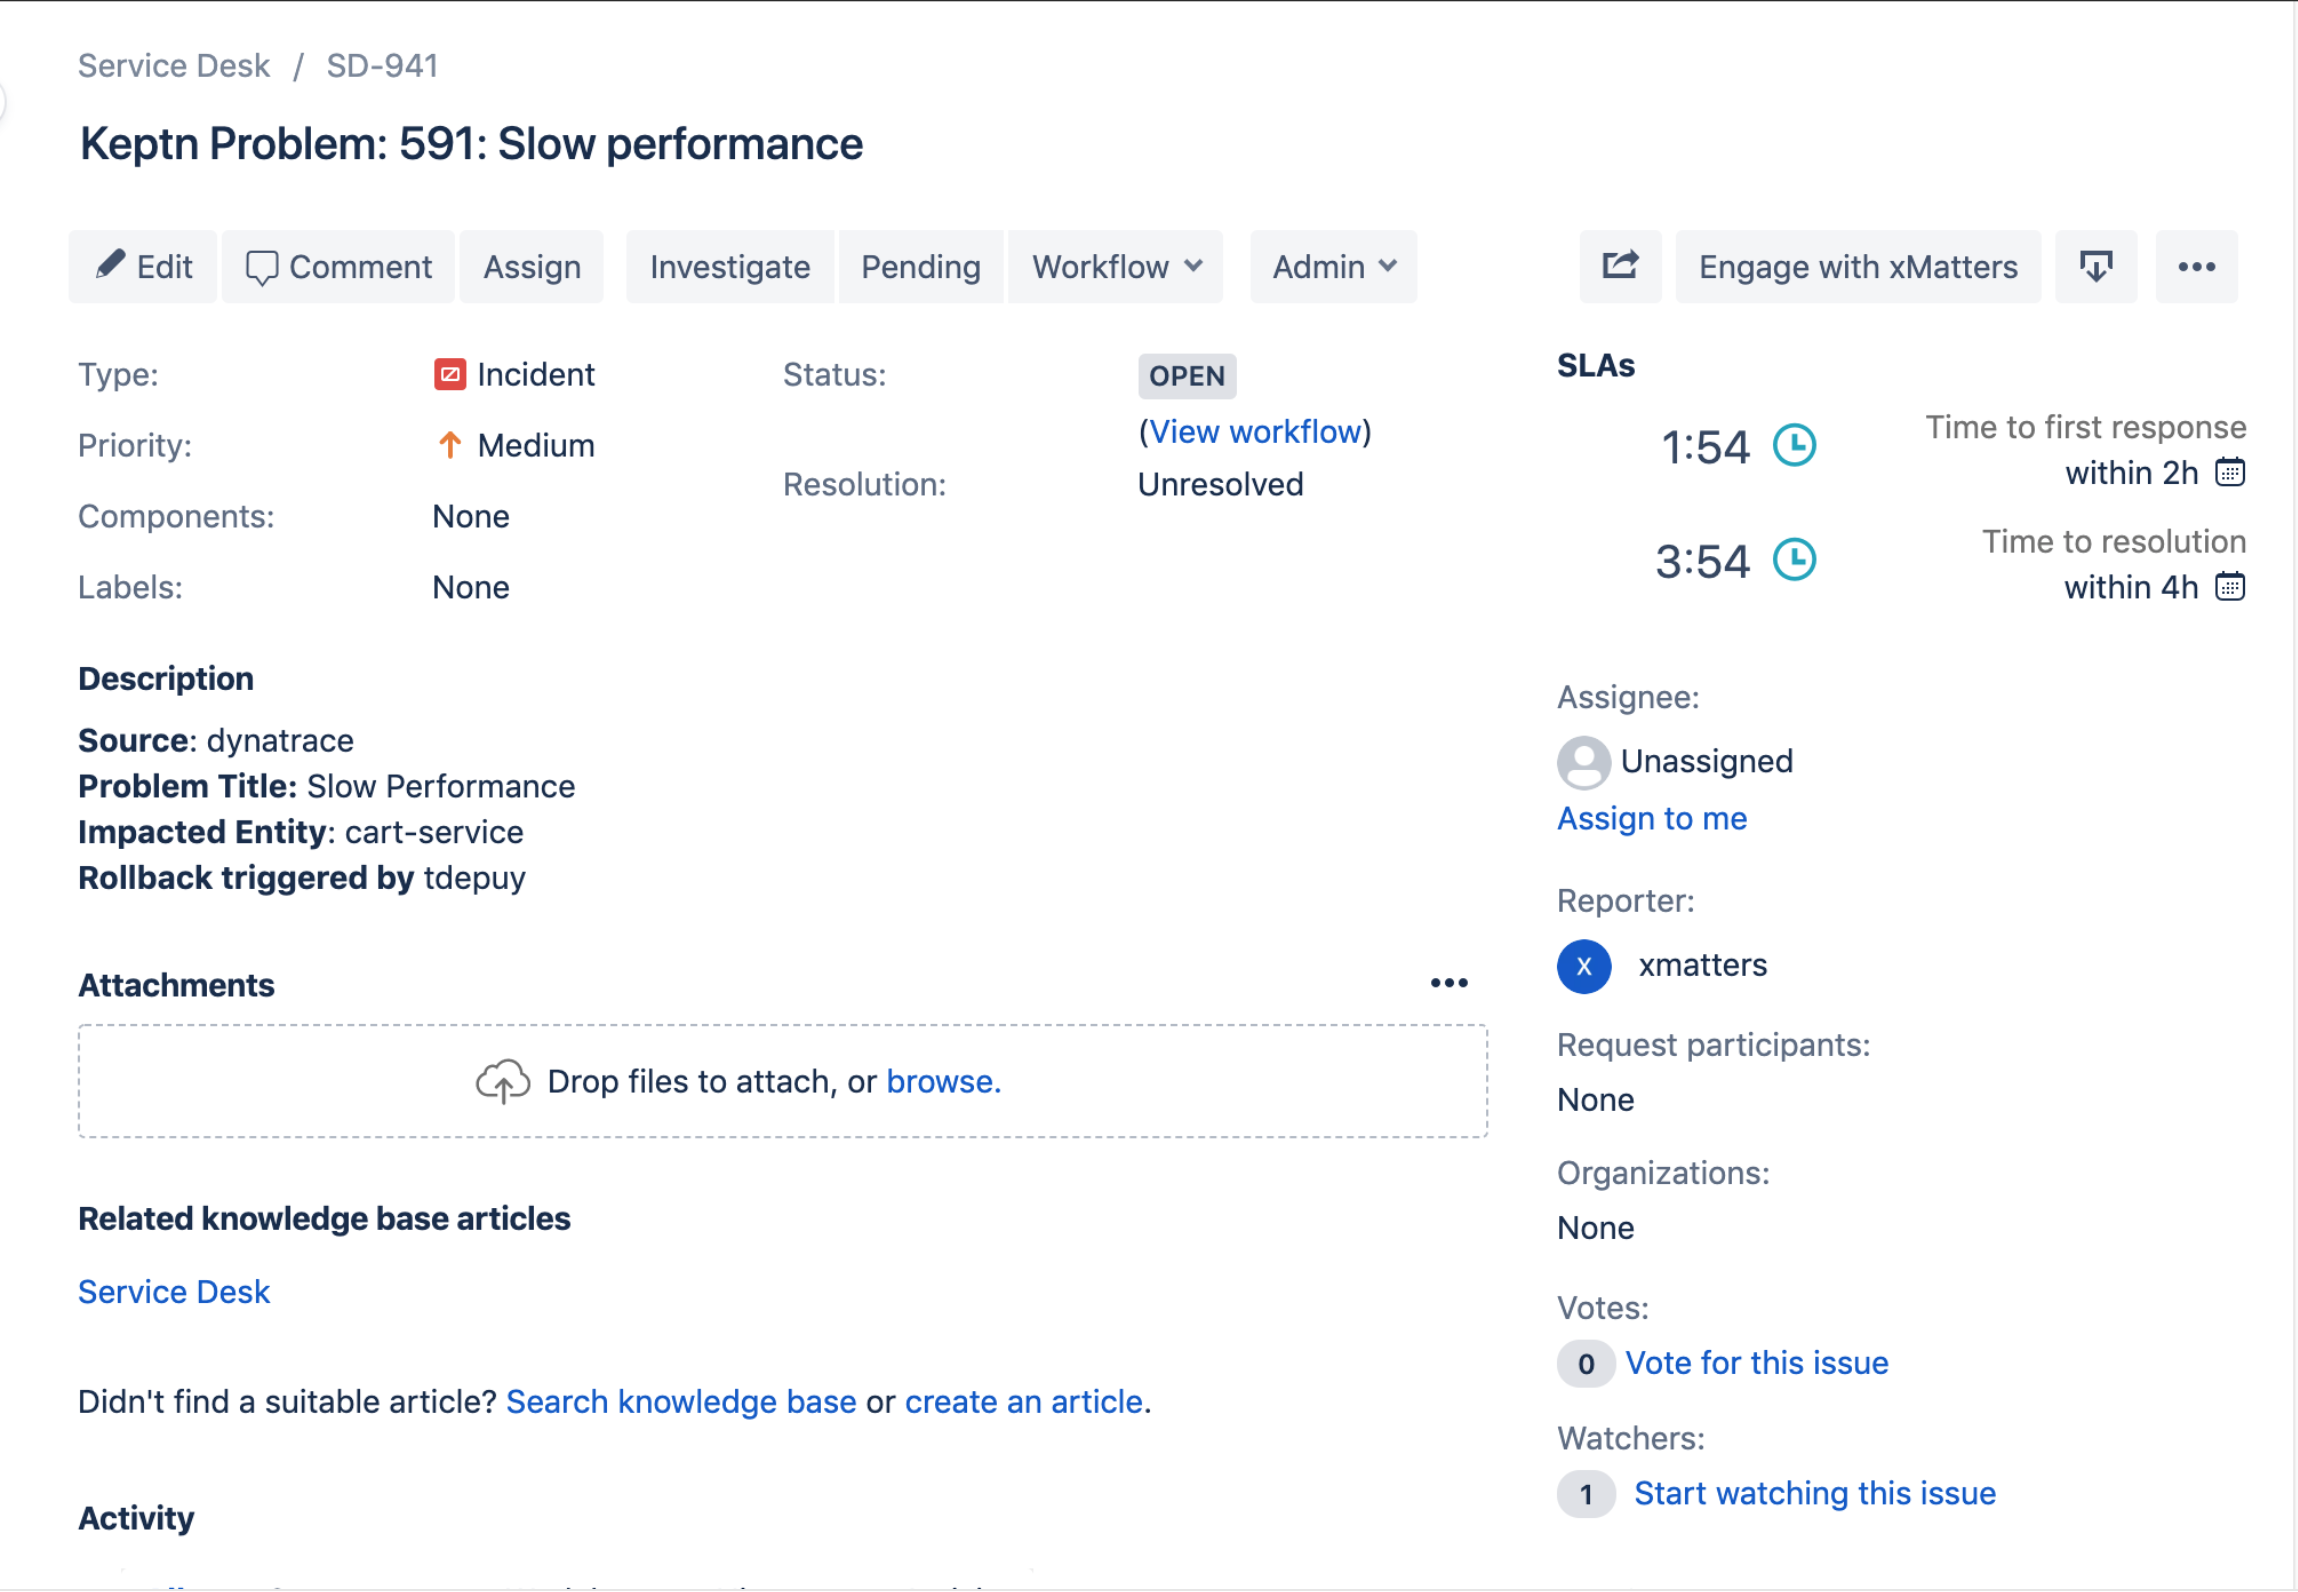
Task: Expand the Workflow dropdown
Action: click(x=1115, y=266)
